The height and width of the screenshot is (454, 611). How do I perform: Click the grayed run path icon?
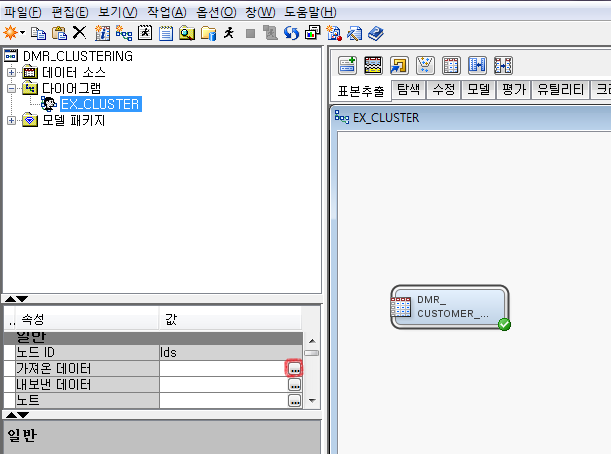point(270,33)
